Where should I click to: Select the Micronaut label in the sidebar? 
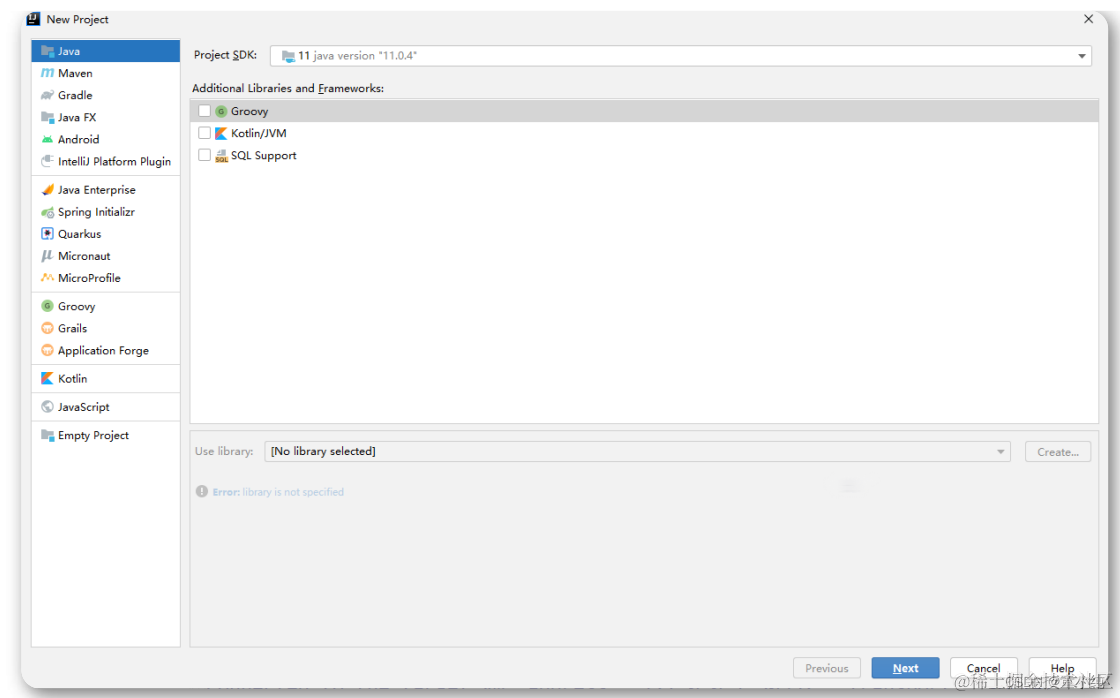tap(84, 256)
